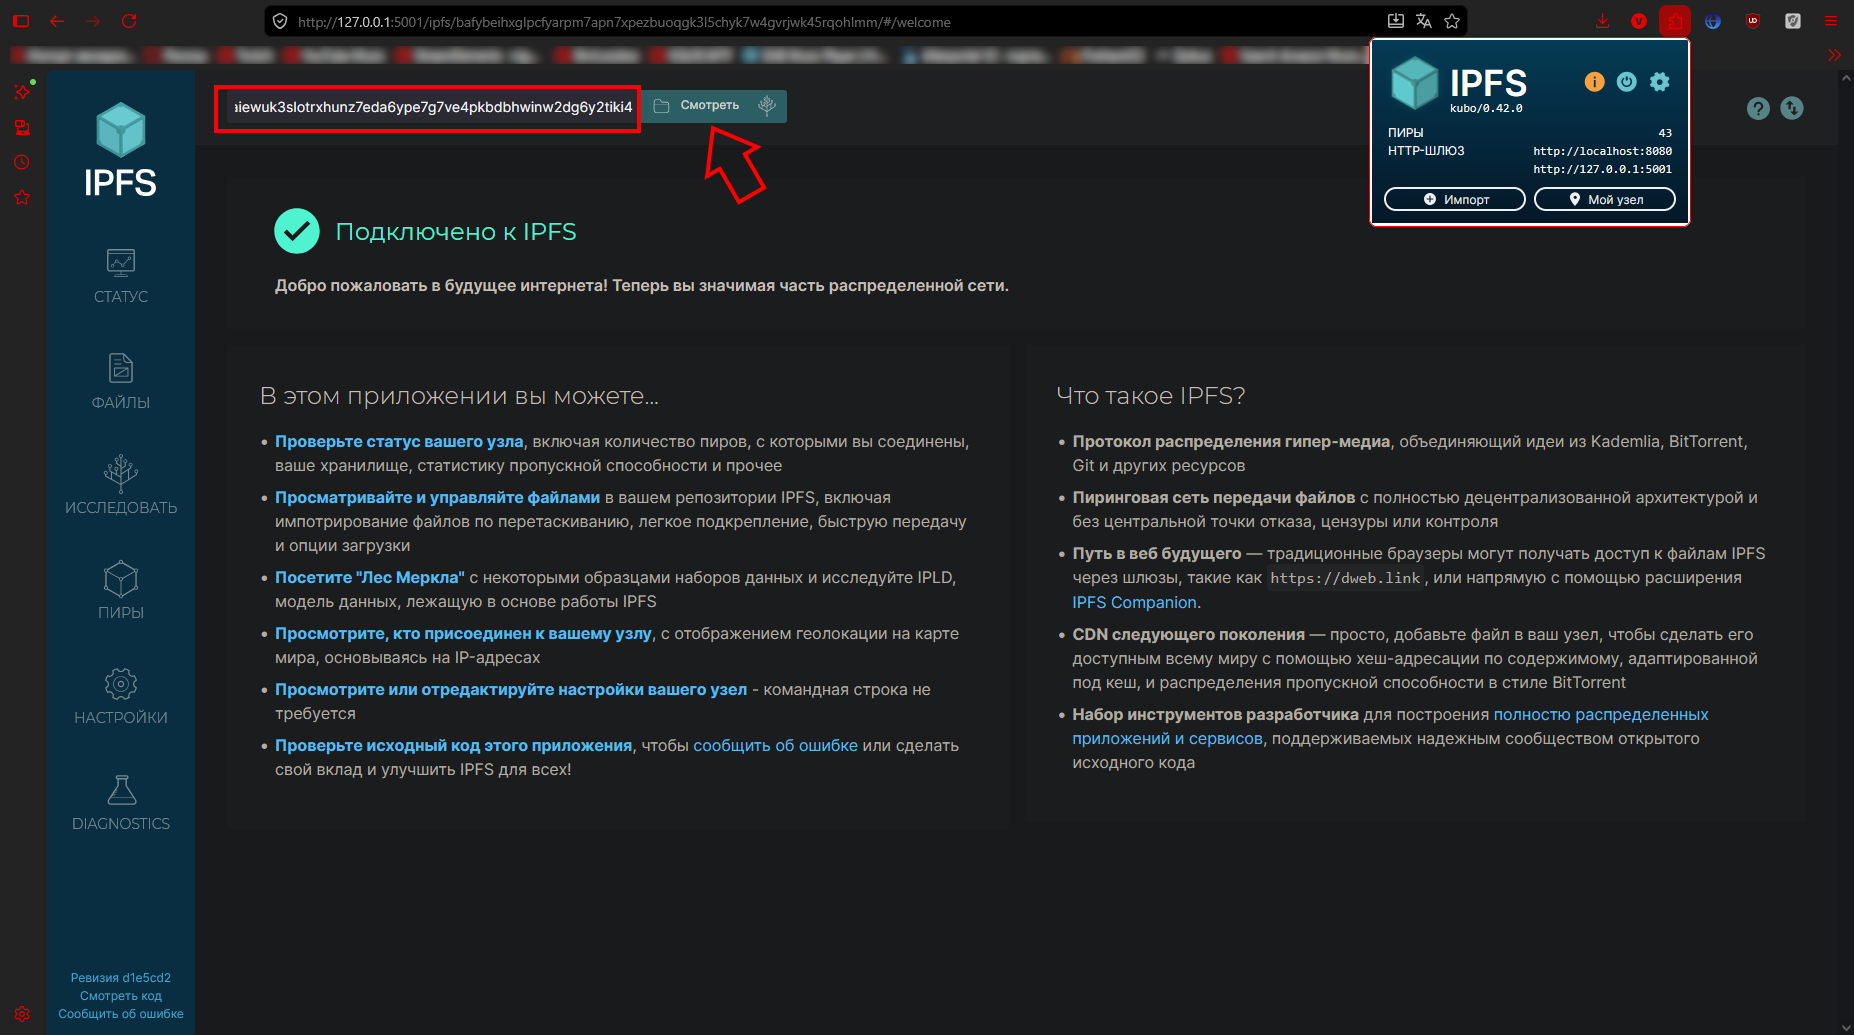Open the Просматривайте и управляйте файлами link
The height and width of the screenshot is (1035, 1854).
pyautogui.click(x=437, y=498)
